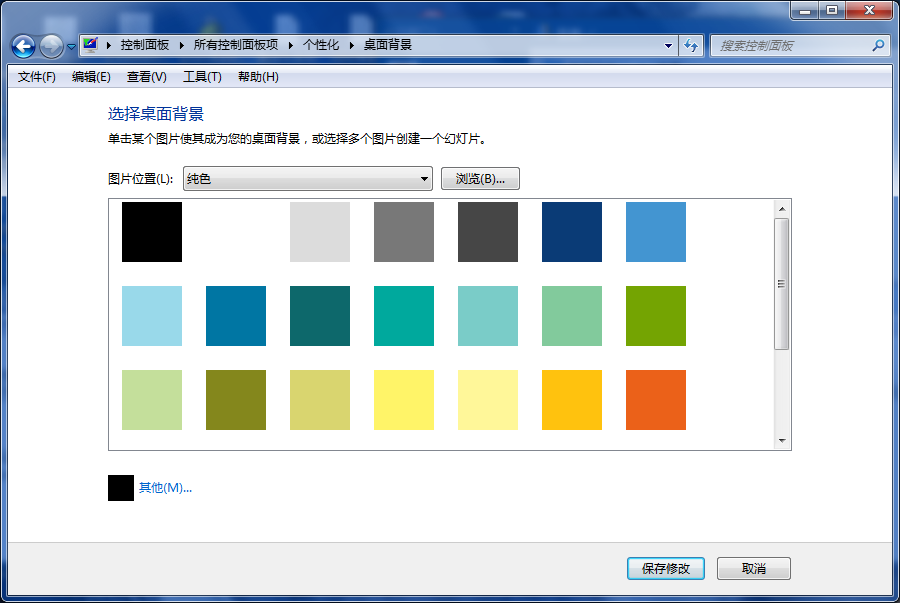Image resolution: width=900 pixels, height=603 pixels.
Task: Click the scroll up arrow of color list
Action: (782, 209)
